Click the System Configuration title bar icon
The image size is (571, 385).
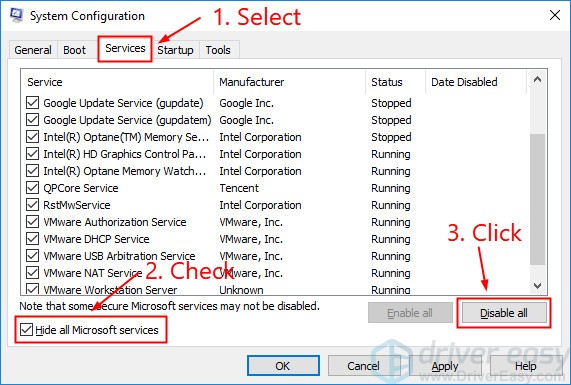coord(17,15)
